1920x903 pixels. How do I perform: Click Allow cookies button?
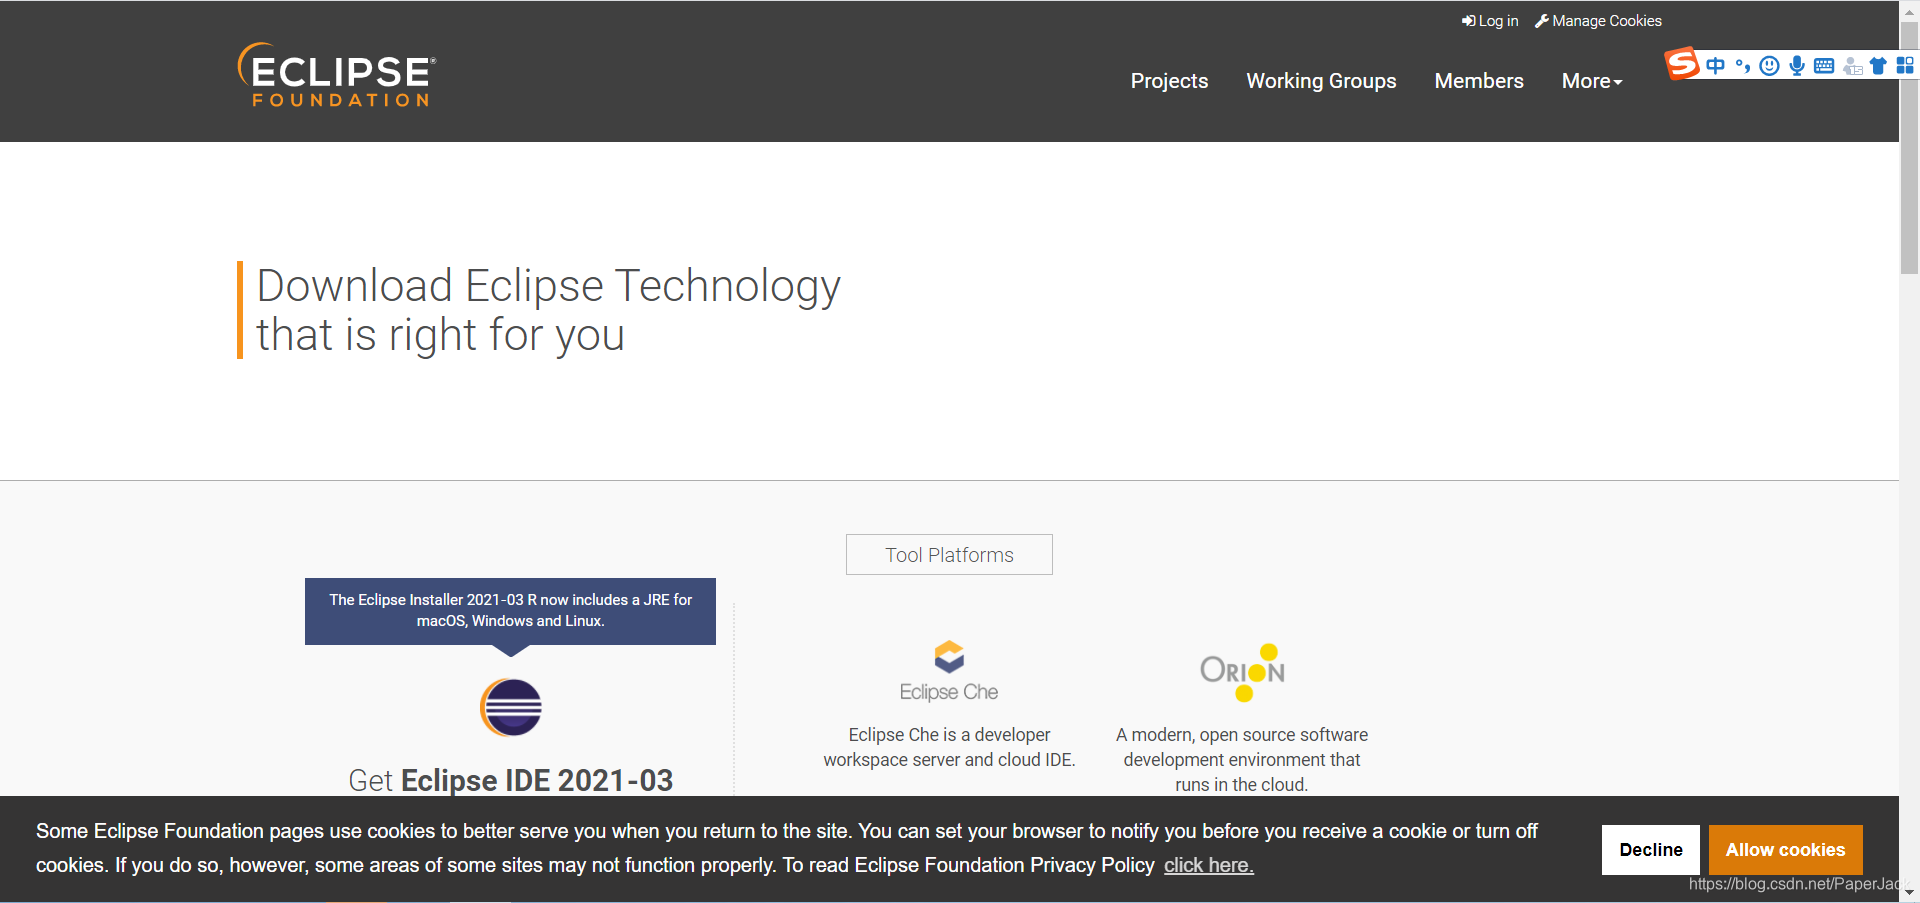pyautogui.click(x=1785, y=850)
